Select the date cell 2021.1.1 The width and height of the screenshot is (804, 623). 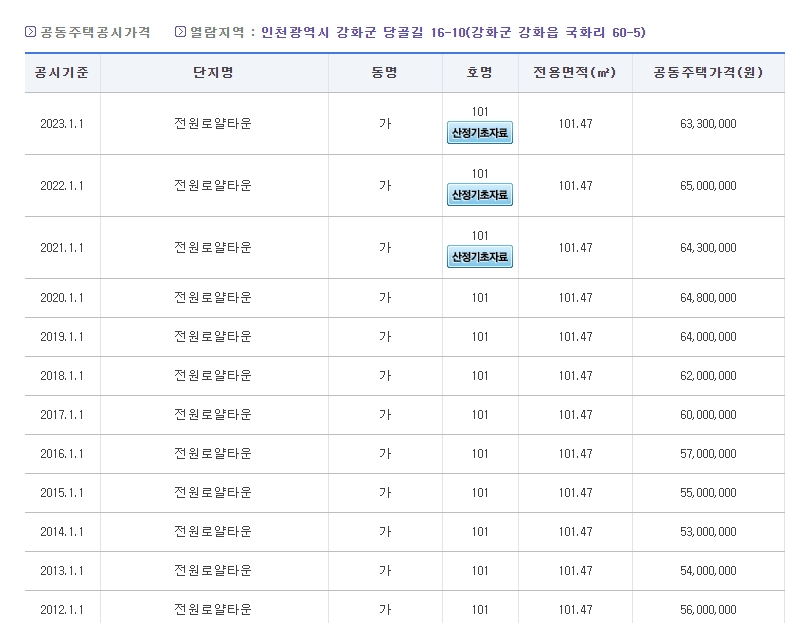62,248
